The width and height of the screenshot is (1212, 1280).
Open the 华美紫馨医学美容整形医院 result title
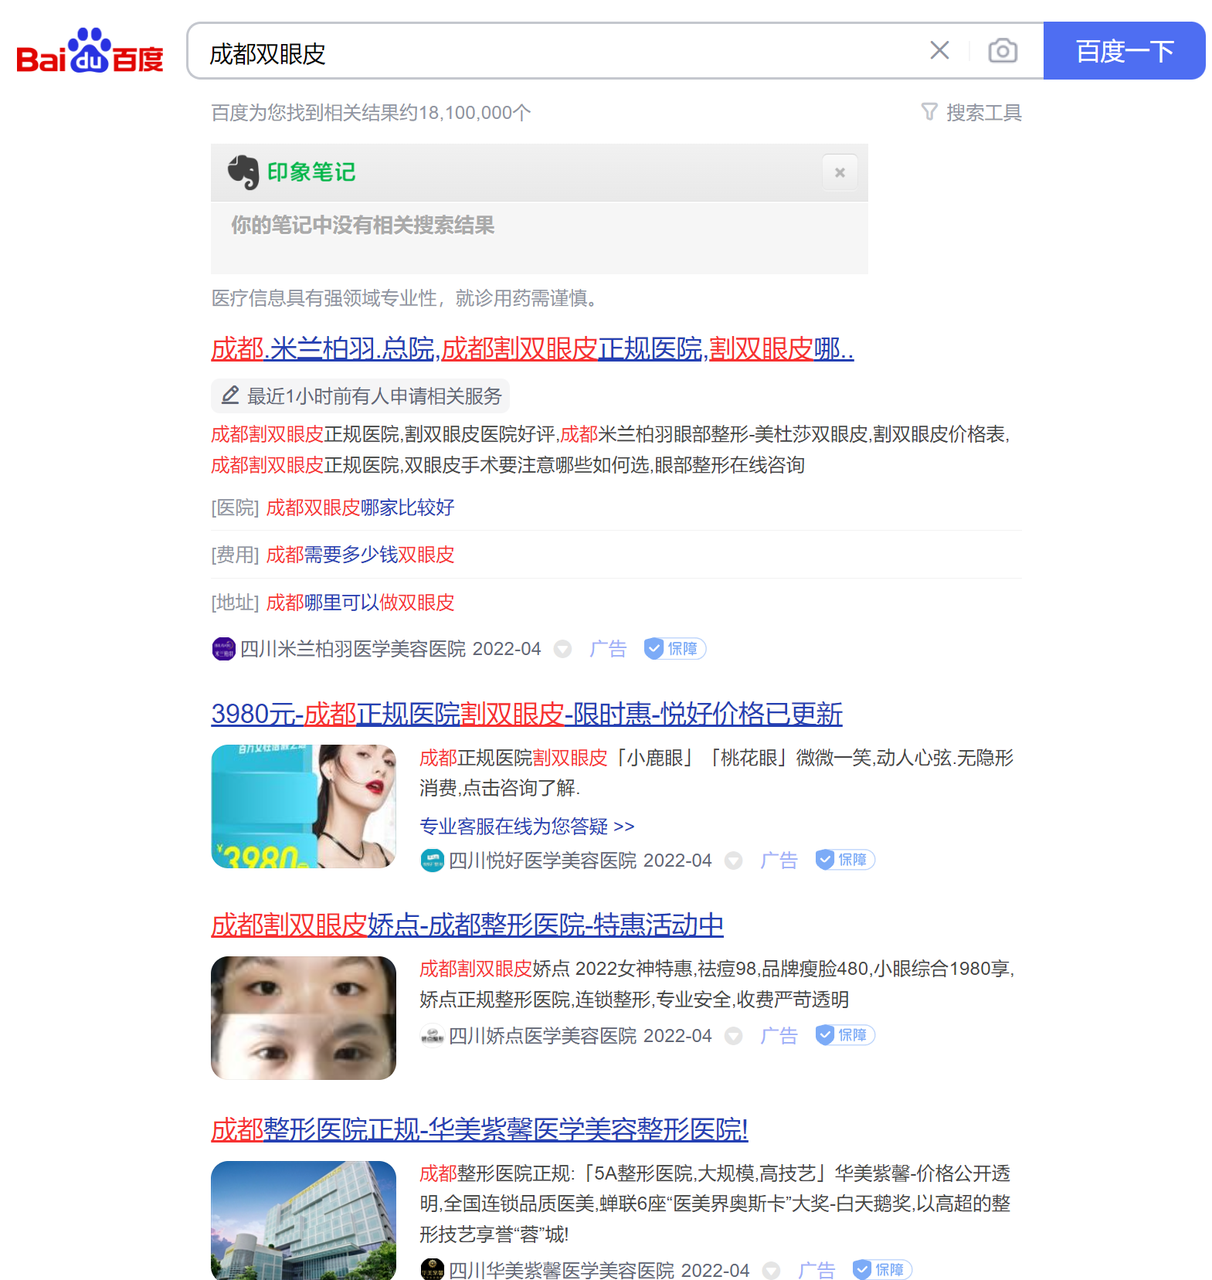(x=480, y=1130)
